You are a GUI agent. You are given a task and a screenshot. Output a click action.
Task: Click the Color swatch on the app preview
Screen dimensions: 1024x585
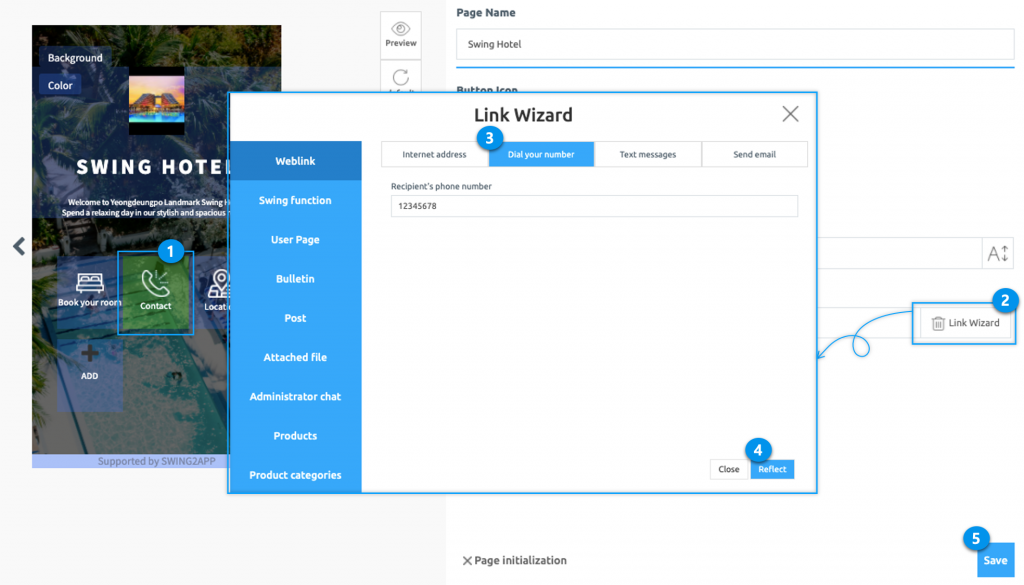(60, 85)
